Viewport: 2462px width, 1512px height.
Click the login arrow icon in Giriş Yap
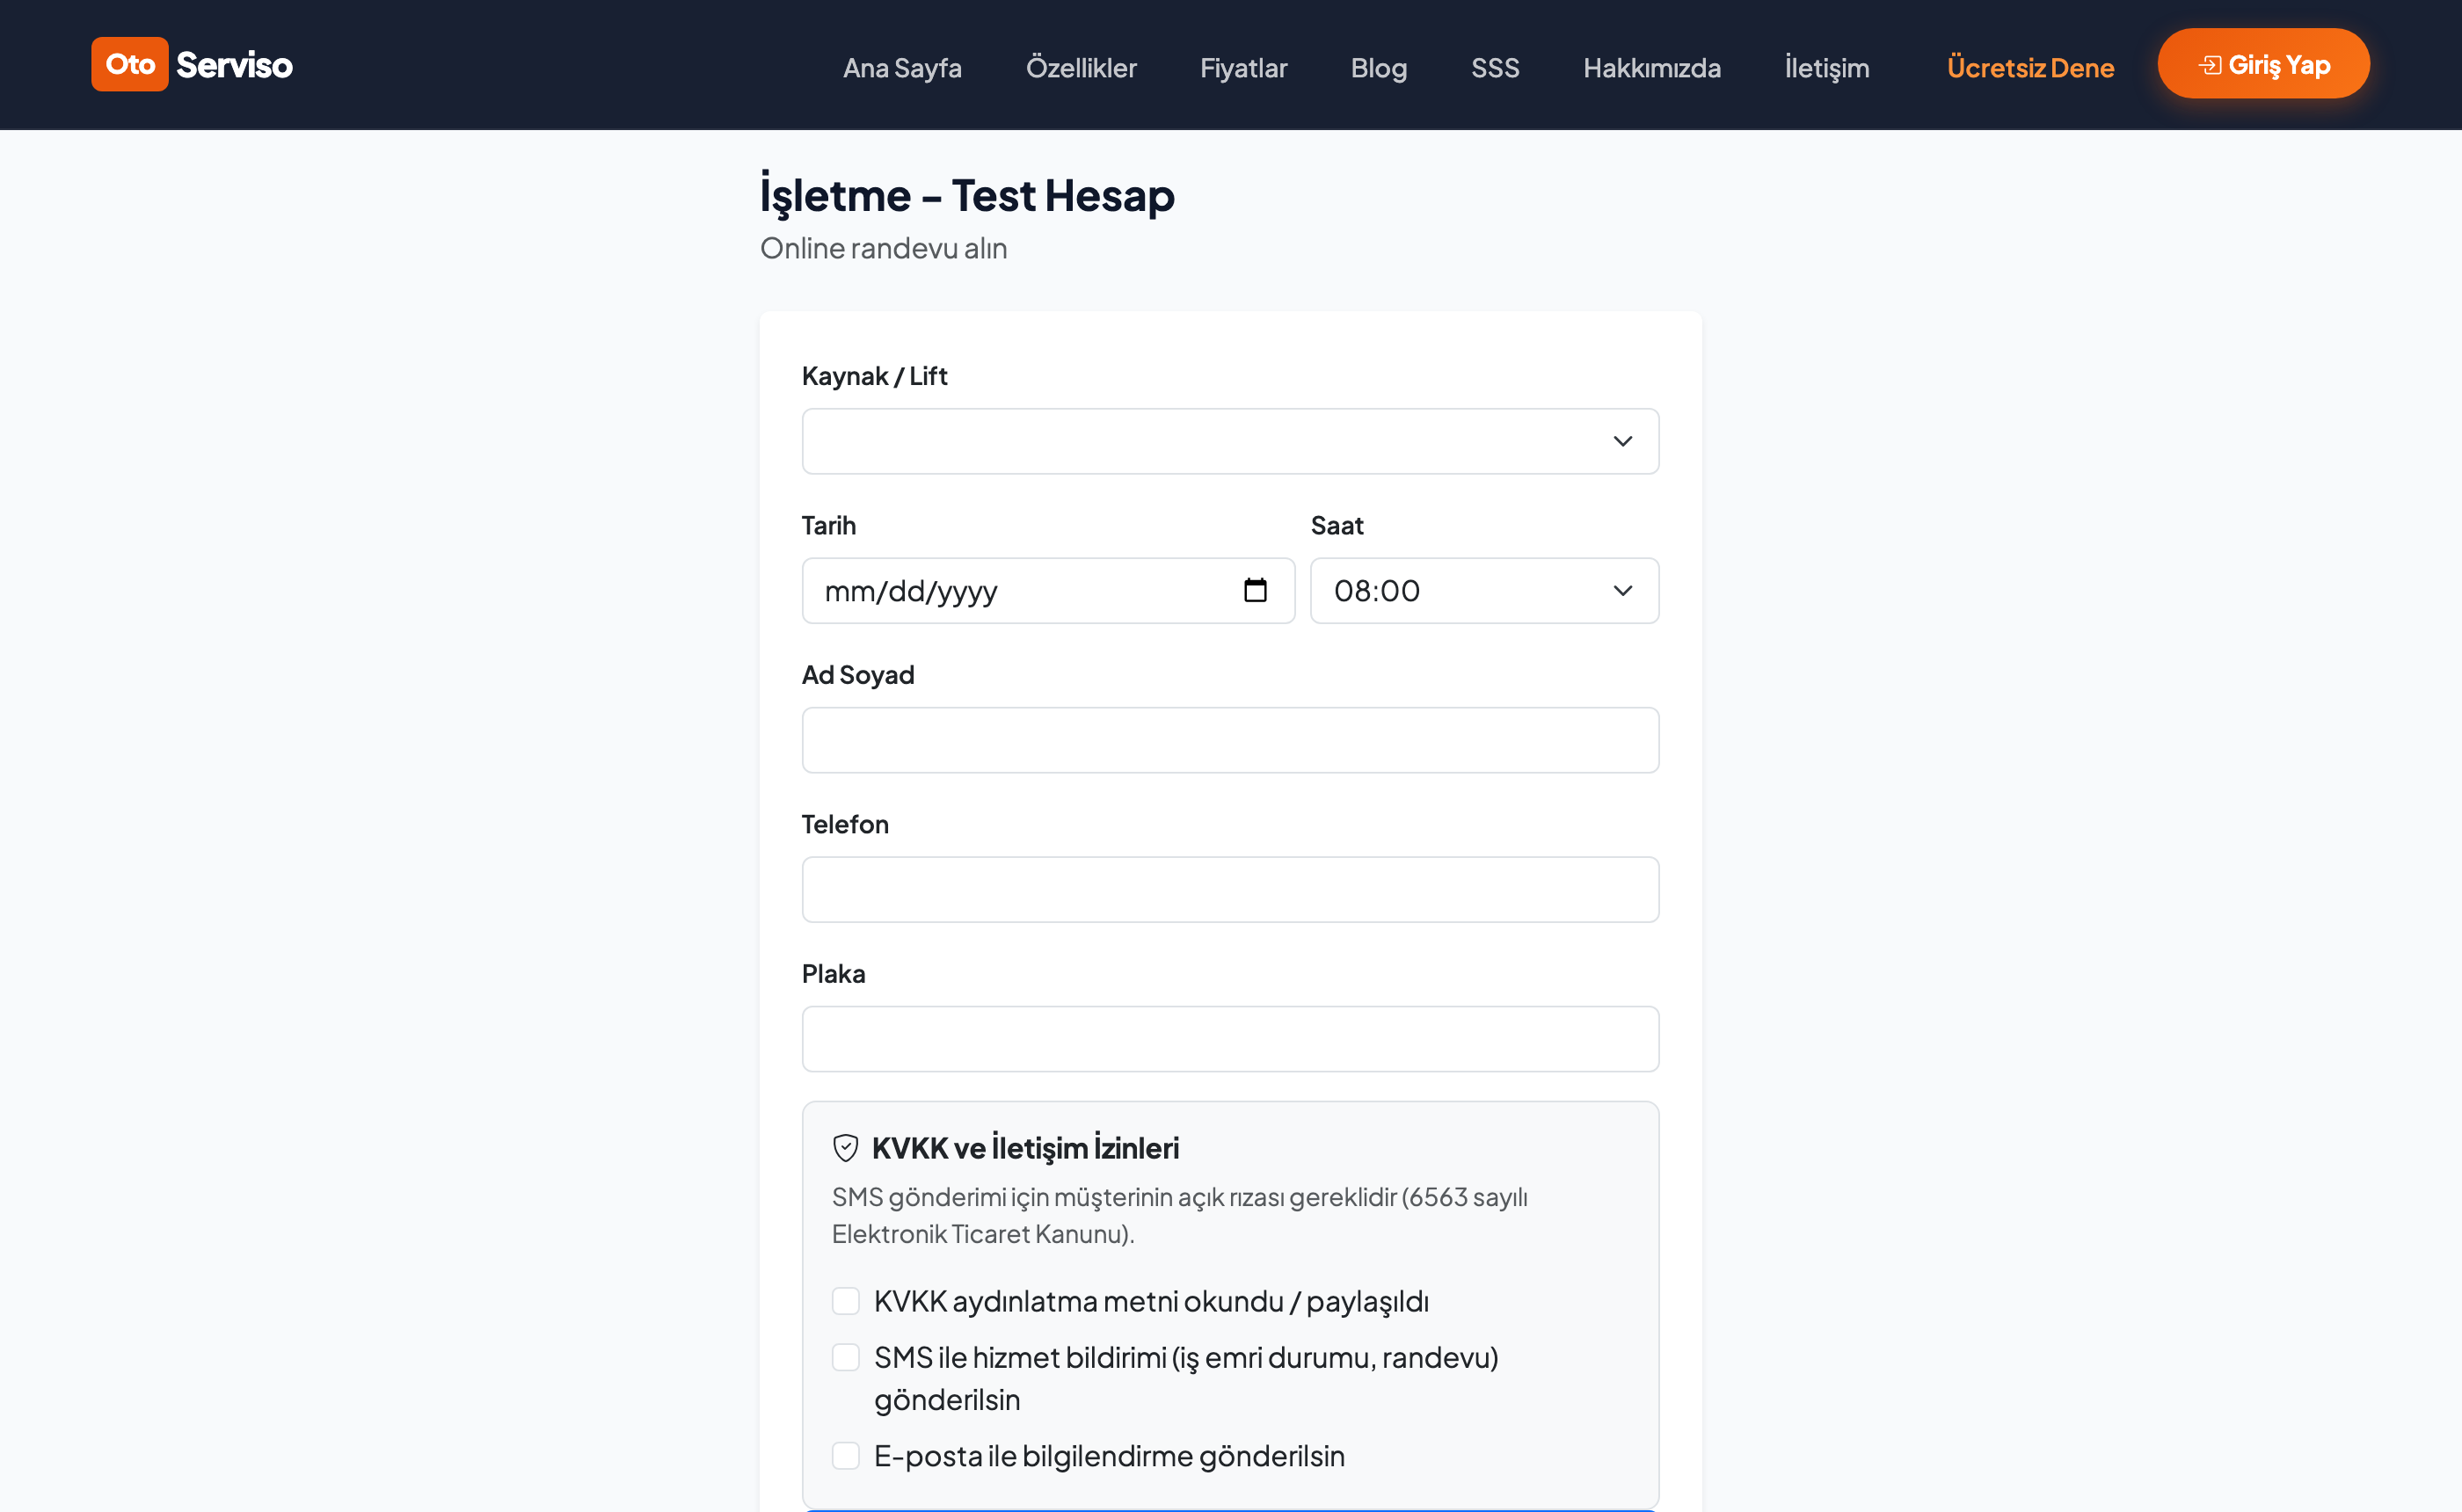tap(2210, 65)
